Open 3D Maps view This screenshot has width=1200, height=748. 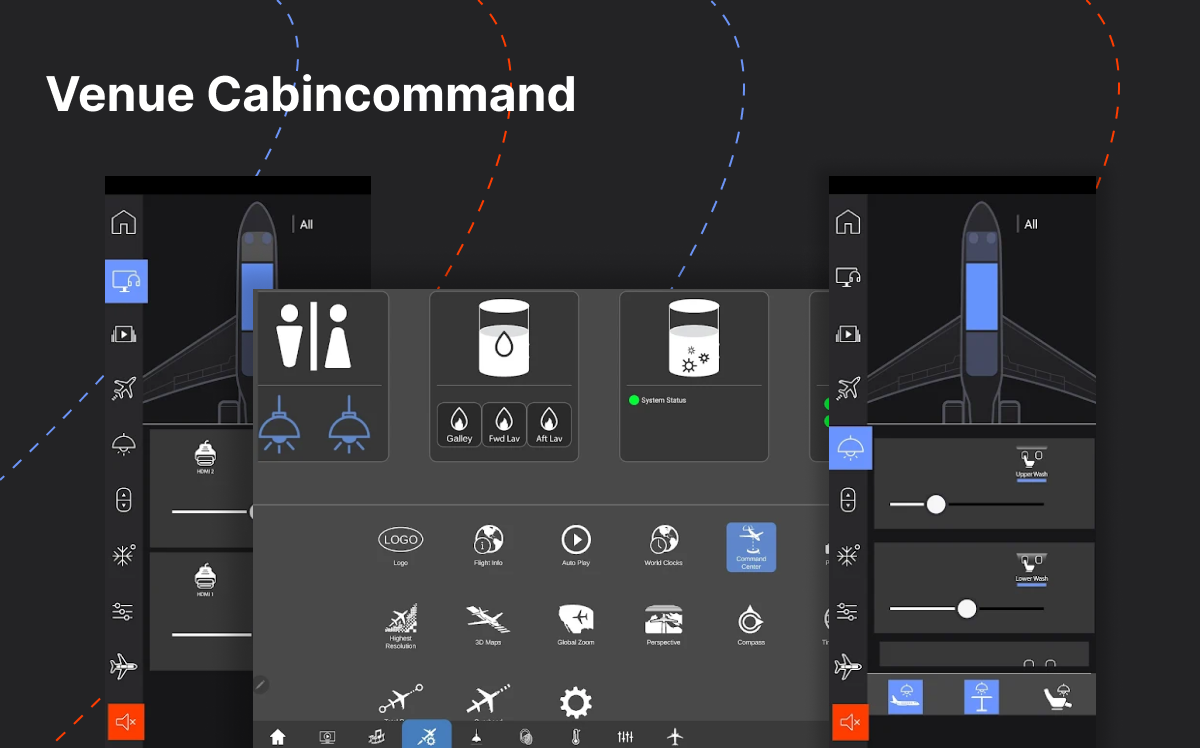(488, 620)
